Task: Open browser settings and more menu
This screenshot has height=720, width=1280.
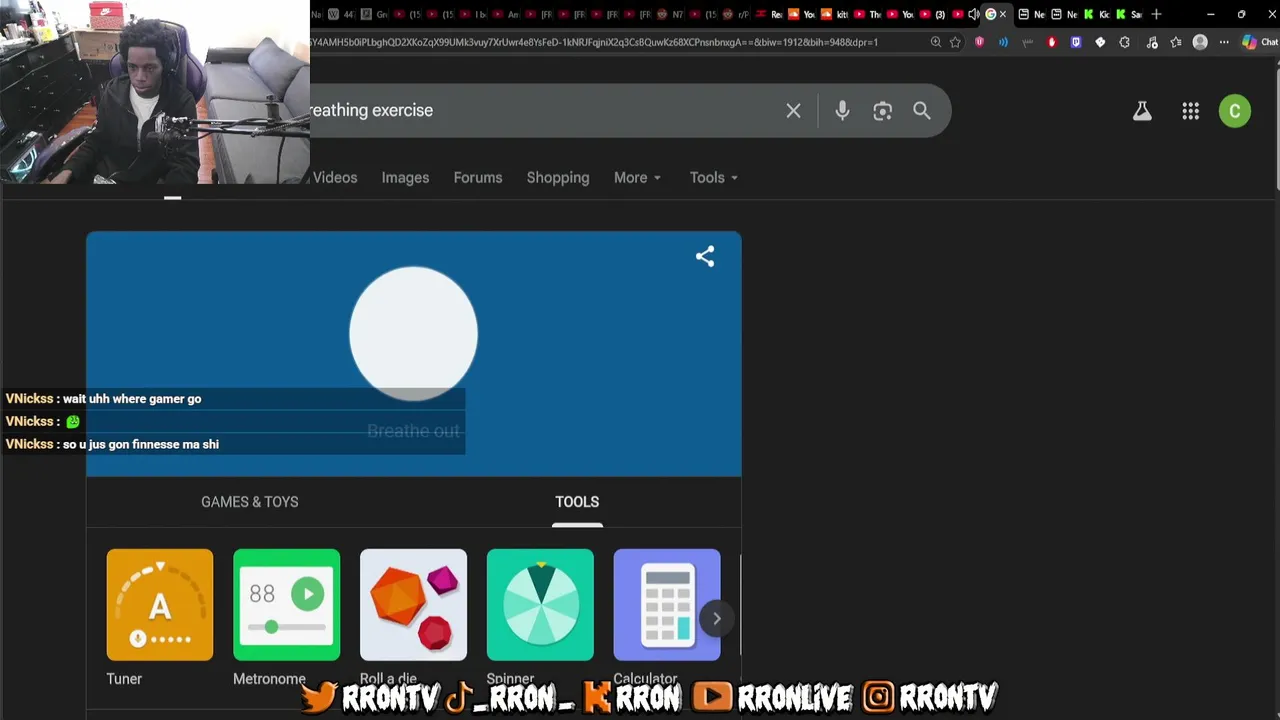Action: pyautogui.click(x=1224, y=42)
